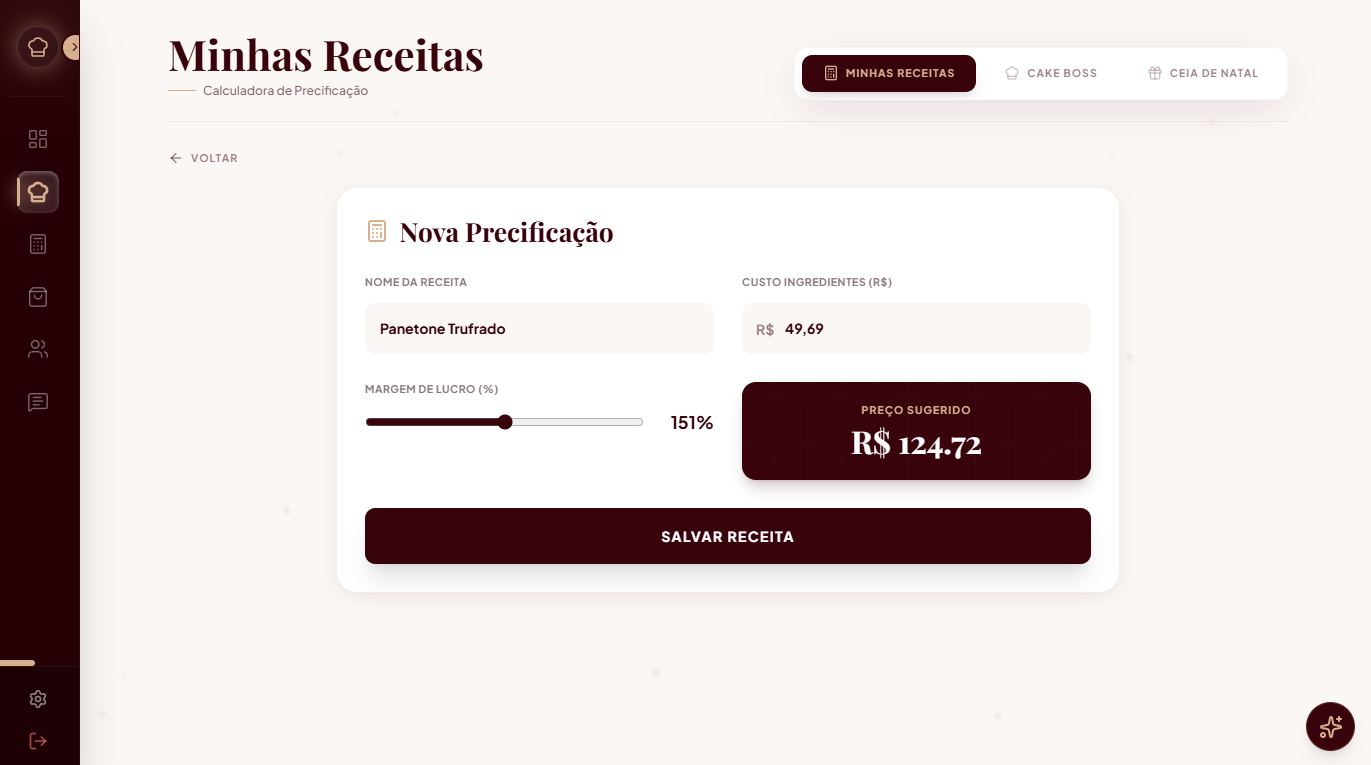Click the Margem de Lucro slider handle

[x=505, y=422]
